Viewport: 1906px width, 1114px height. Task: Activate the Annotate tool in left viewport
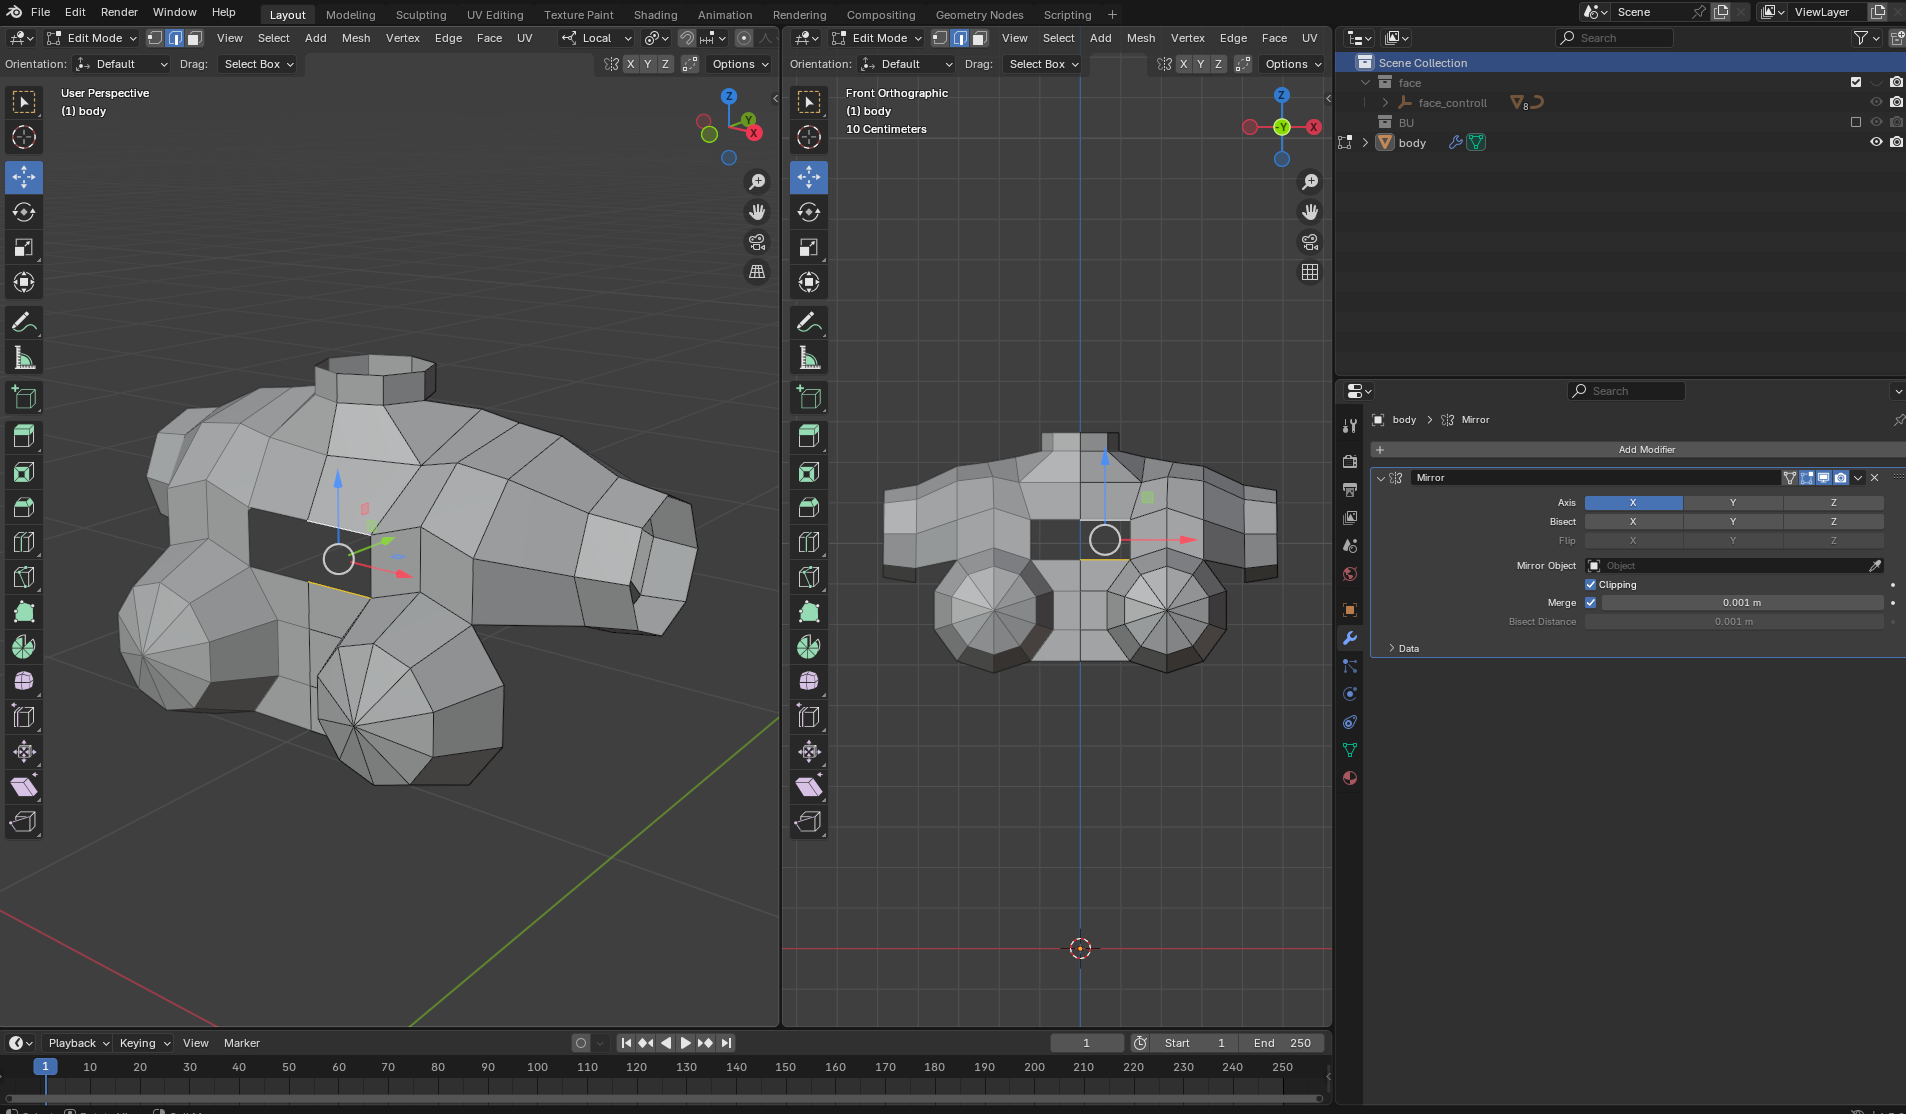[24, 322]
